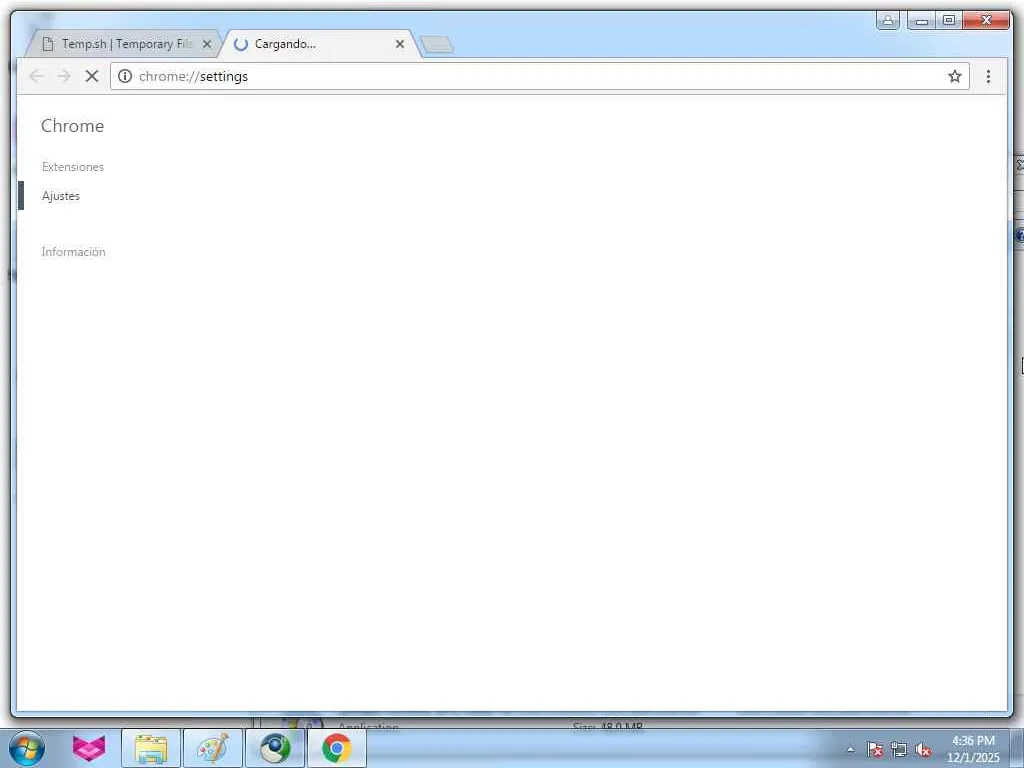View site information icon in address bar
The height and width of the screenshot is (768, 1024).
(x=125, y=76)
